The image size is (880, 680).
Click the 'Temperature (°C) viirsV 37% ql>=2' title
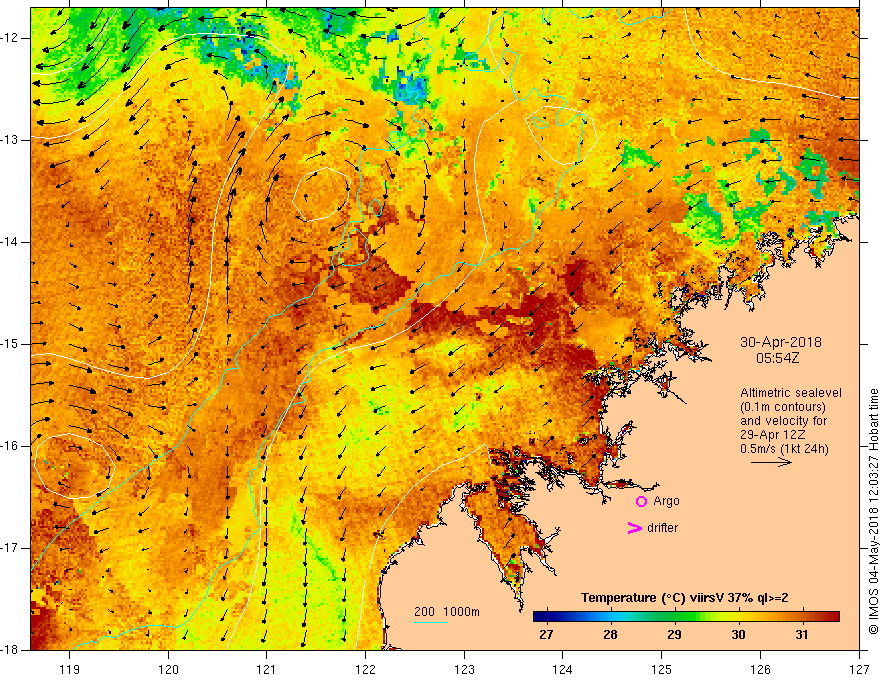tap(684, 598)
